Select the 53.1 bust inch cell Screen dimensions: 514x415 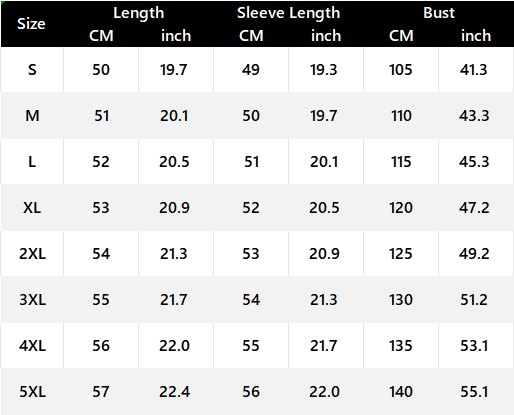pos(474,346)
